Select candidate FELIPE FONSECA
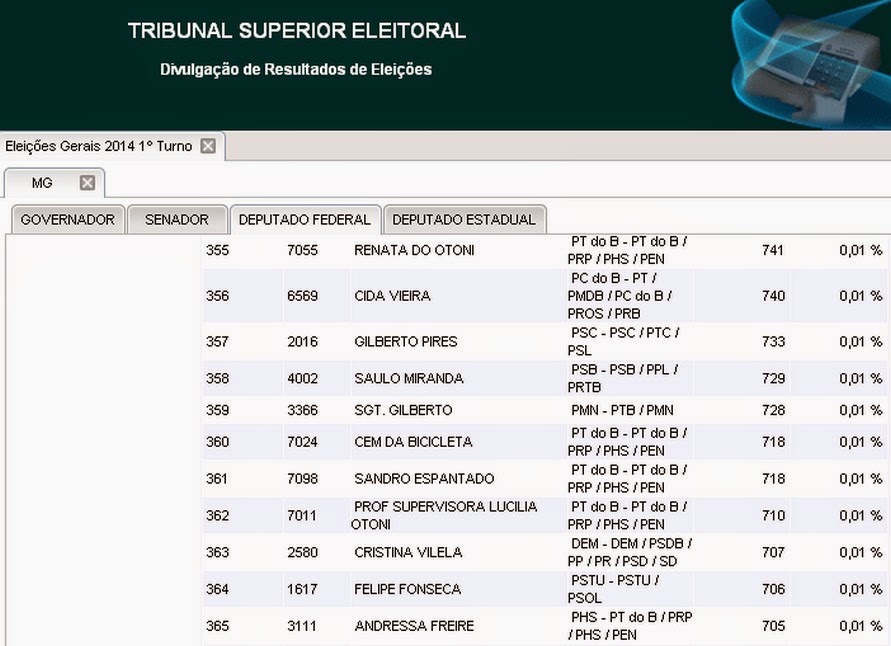The image size is (891, 646). tap(407, 589)
